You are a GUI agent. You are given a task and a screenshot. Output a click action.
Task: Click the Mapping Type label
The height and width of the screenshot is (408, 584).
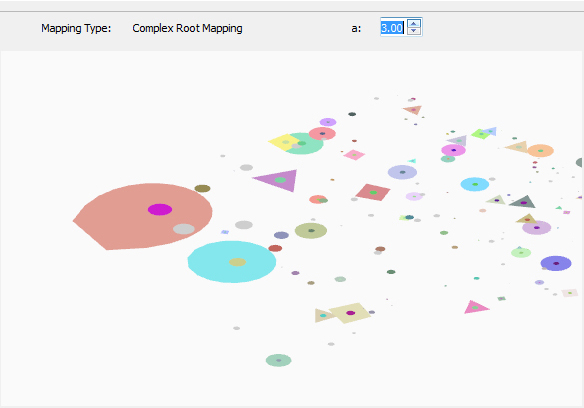tap(76, 28)
